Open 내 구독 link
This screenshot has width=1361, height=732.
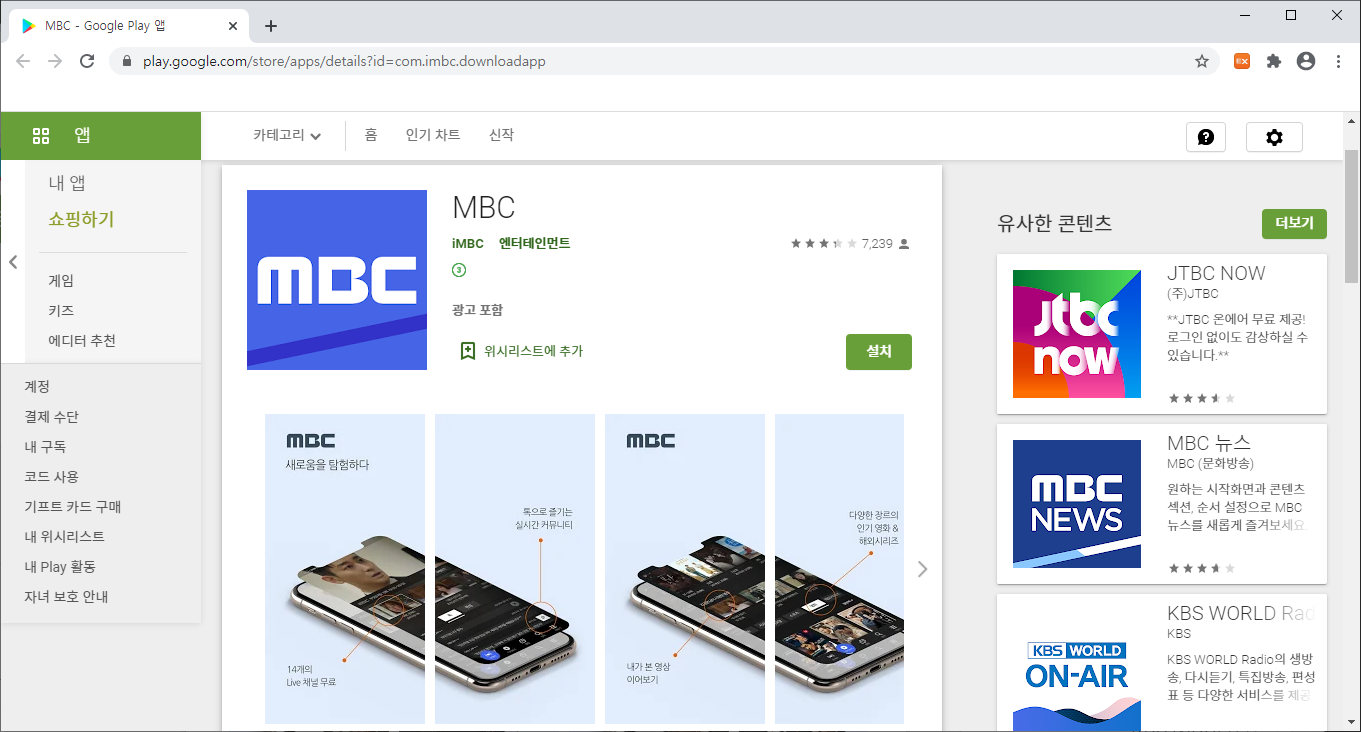[x=45, y=447]
